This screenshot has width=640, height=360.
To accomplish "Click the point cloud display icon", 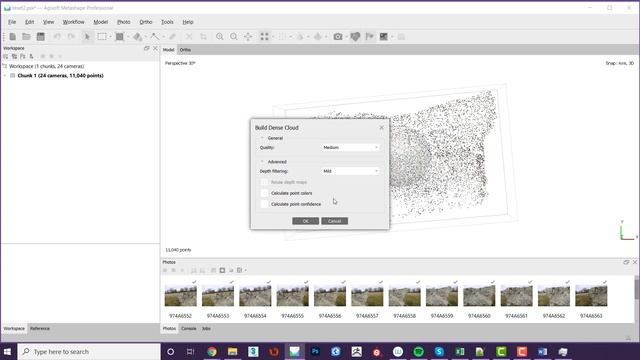I will 264,37.
